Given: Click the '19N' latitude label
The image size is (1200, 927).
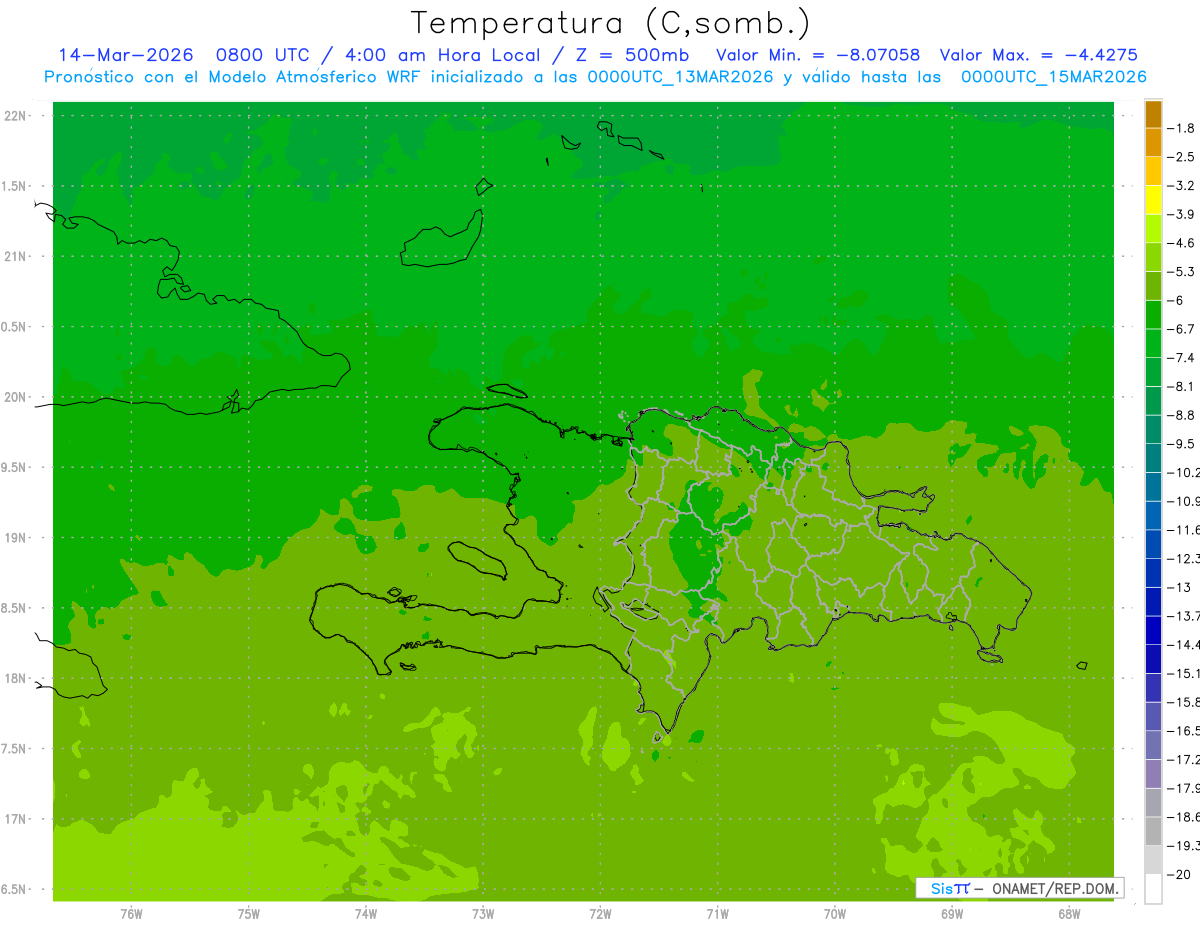Looking at the screenshot, I should [17, 538].
